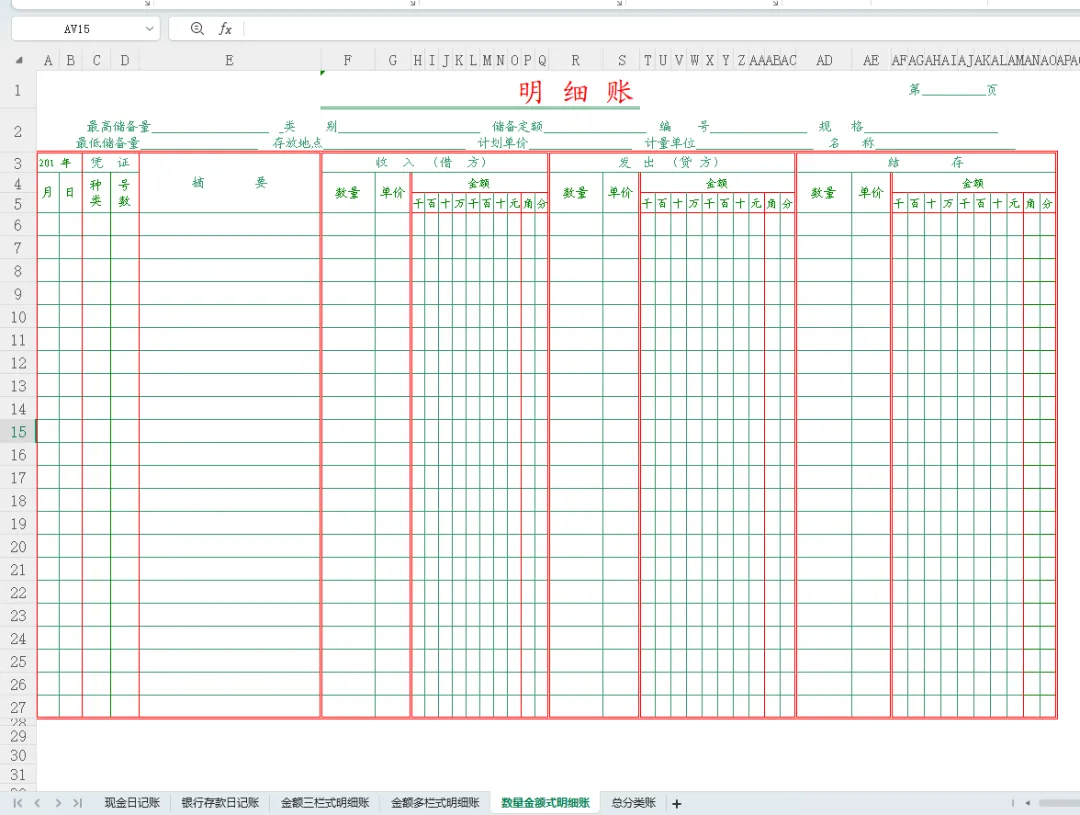
Task: Click 金额 under 发出（贷方）
Action: click(x=716, y=183)
